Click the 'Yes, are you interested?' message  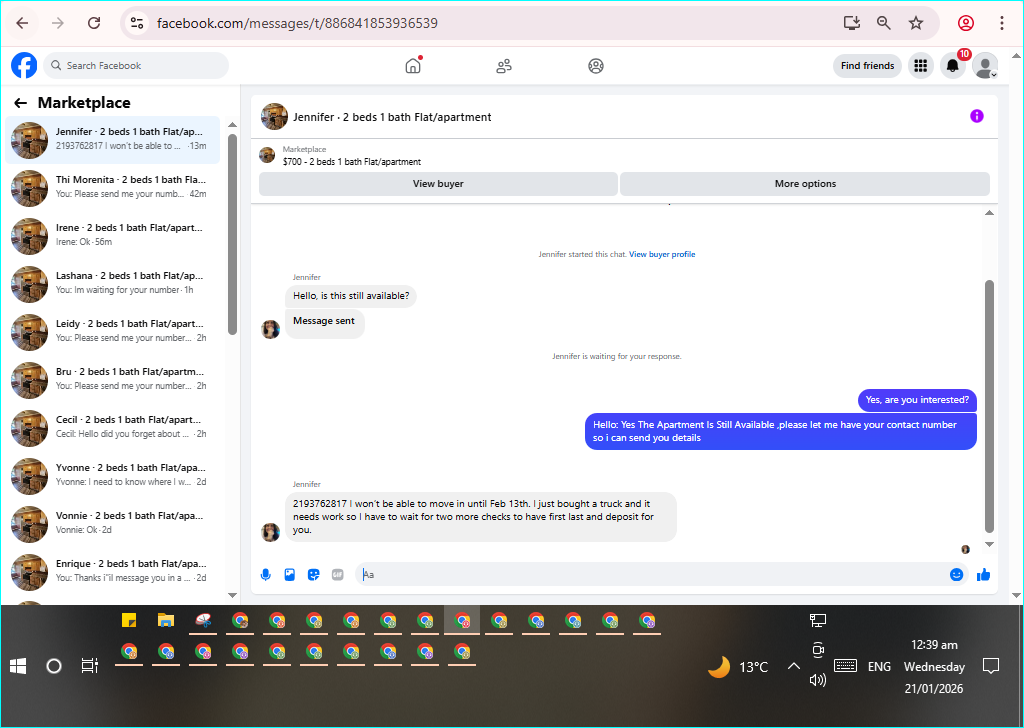coord(917,400)
